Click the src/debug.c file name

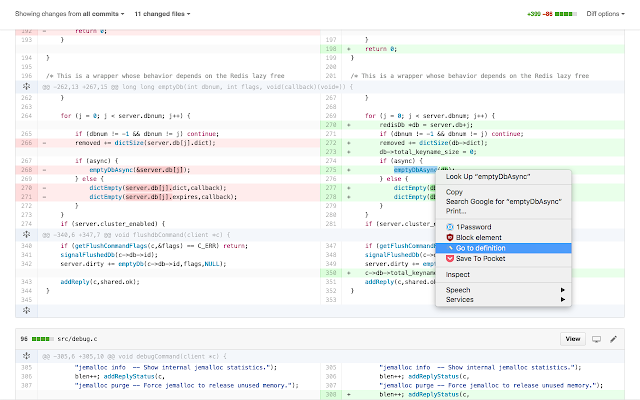tap(77, 339)
